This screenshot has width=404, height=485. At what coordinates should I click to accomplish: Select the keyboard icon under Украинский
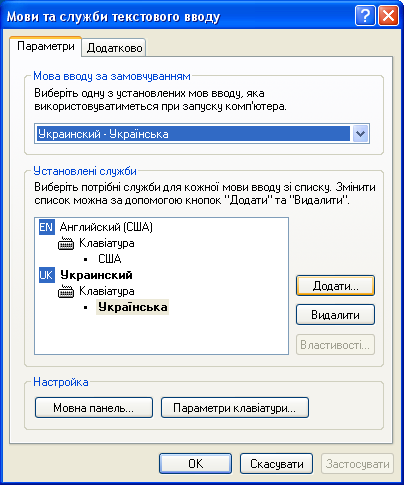click(66, 291)
